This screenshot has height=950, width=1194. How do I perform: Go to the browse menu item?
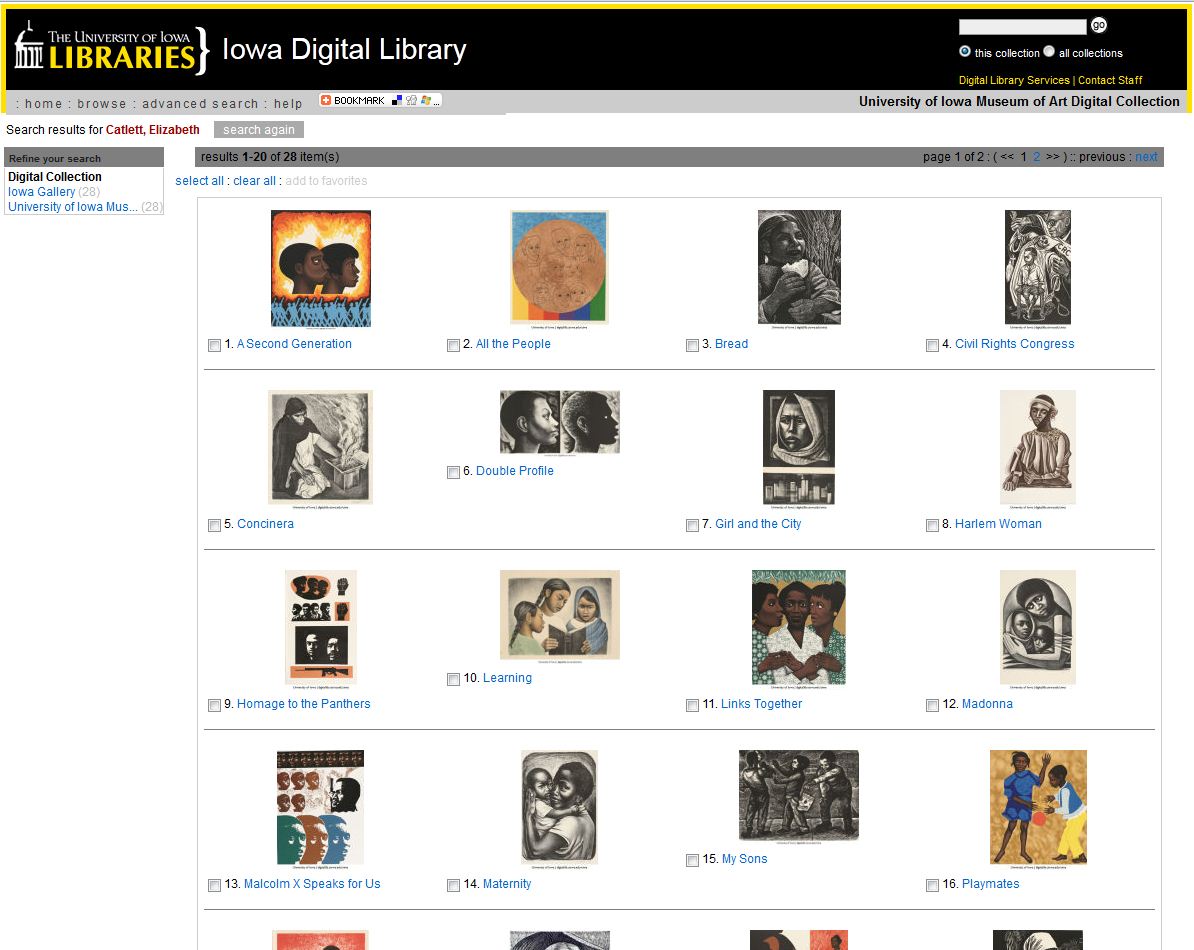(102, 104)
